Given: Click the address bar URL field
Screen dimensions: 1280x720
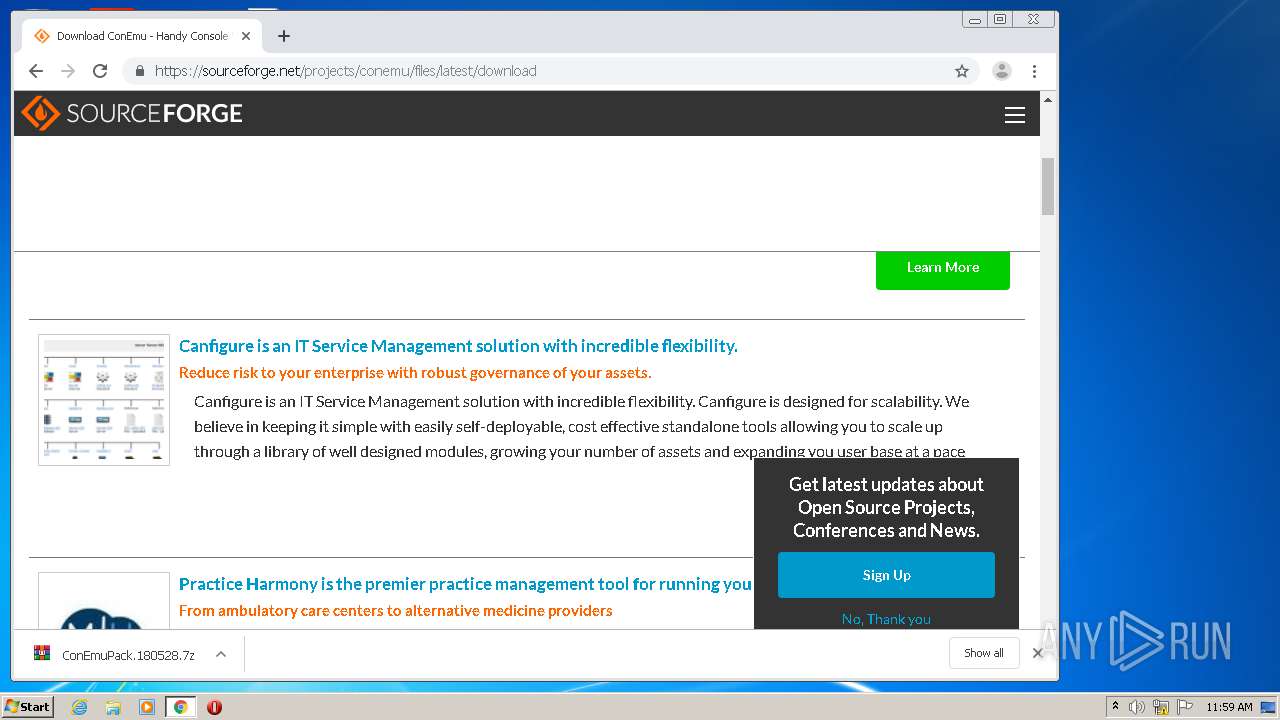Looking at the screenshot, I should coord(550,71).
